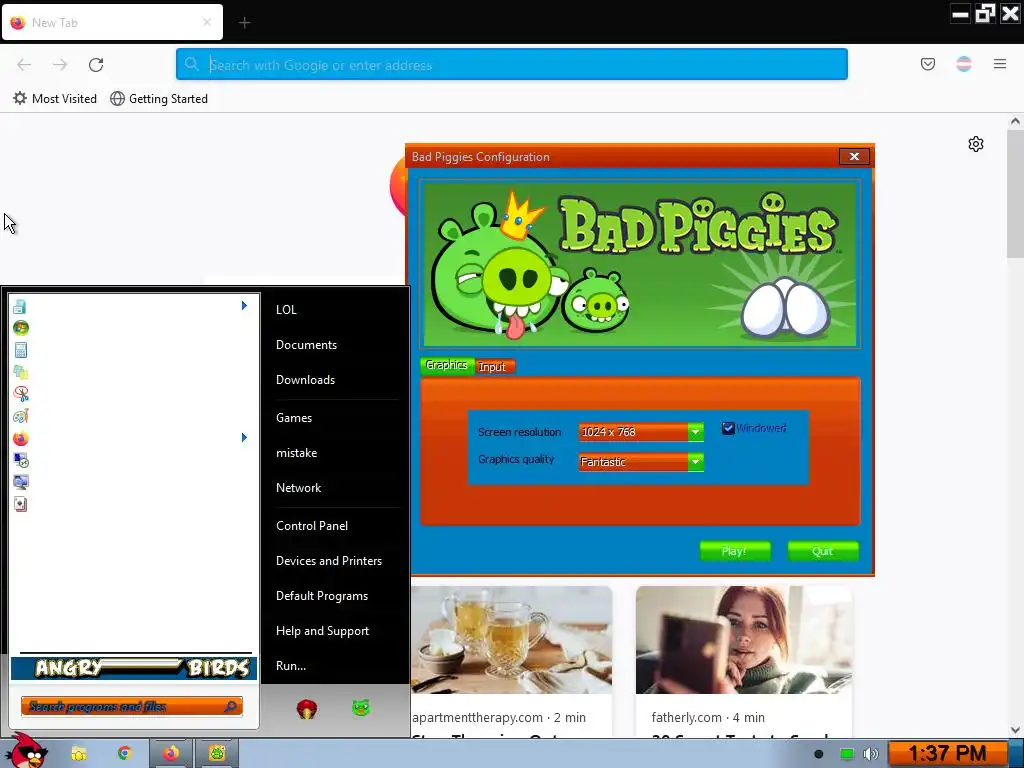This screenshot has width=1024, height=768.
Task: Click the Firefox address search bar
Action: tap(512, 64)
